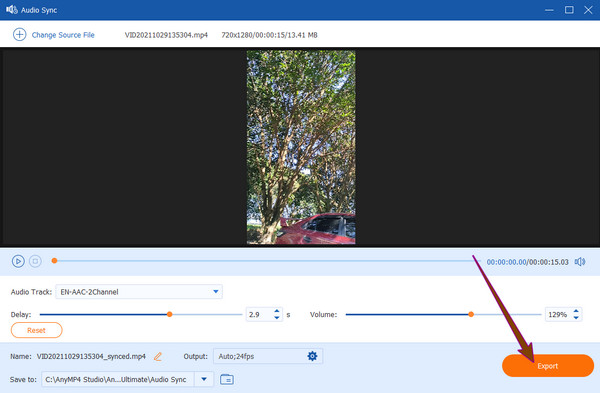Click the file name VID20211029135304_synced.mp4
The image size is (600, 393).
tap(91, 356)
